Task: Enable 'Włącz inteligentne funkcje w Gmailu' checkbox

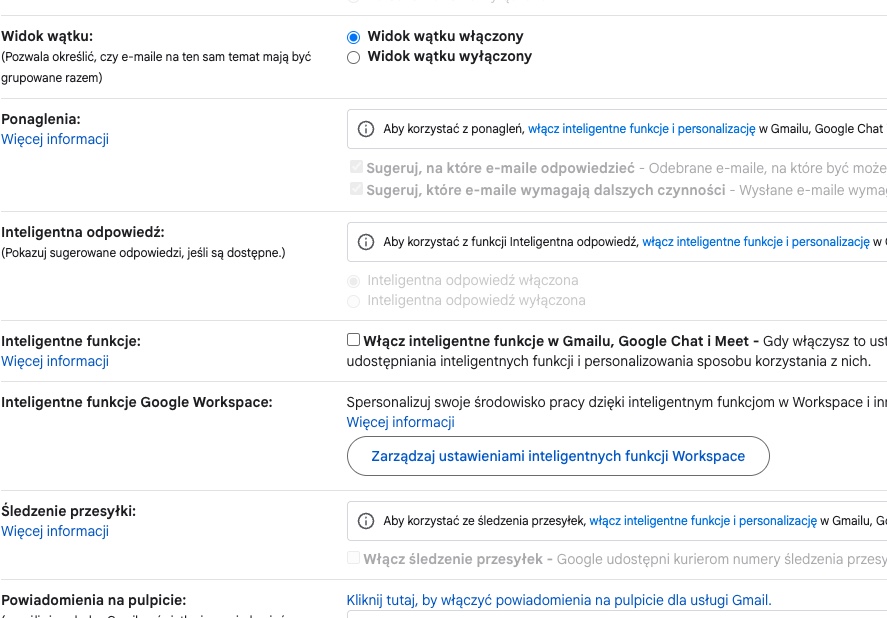Action: click(x=353, y=340)
